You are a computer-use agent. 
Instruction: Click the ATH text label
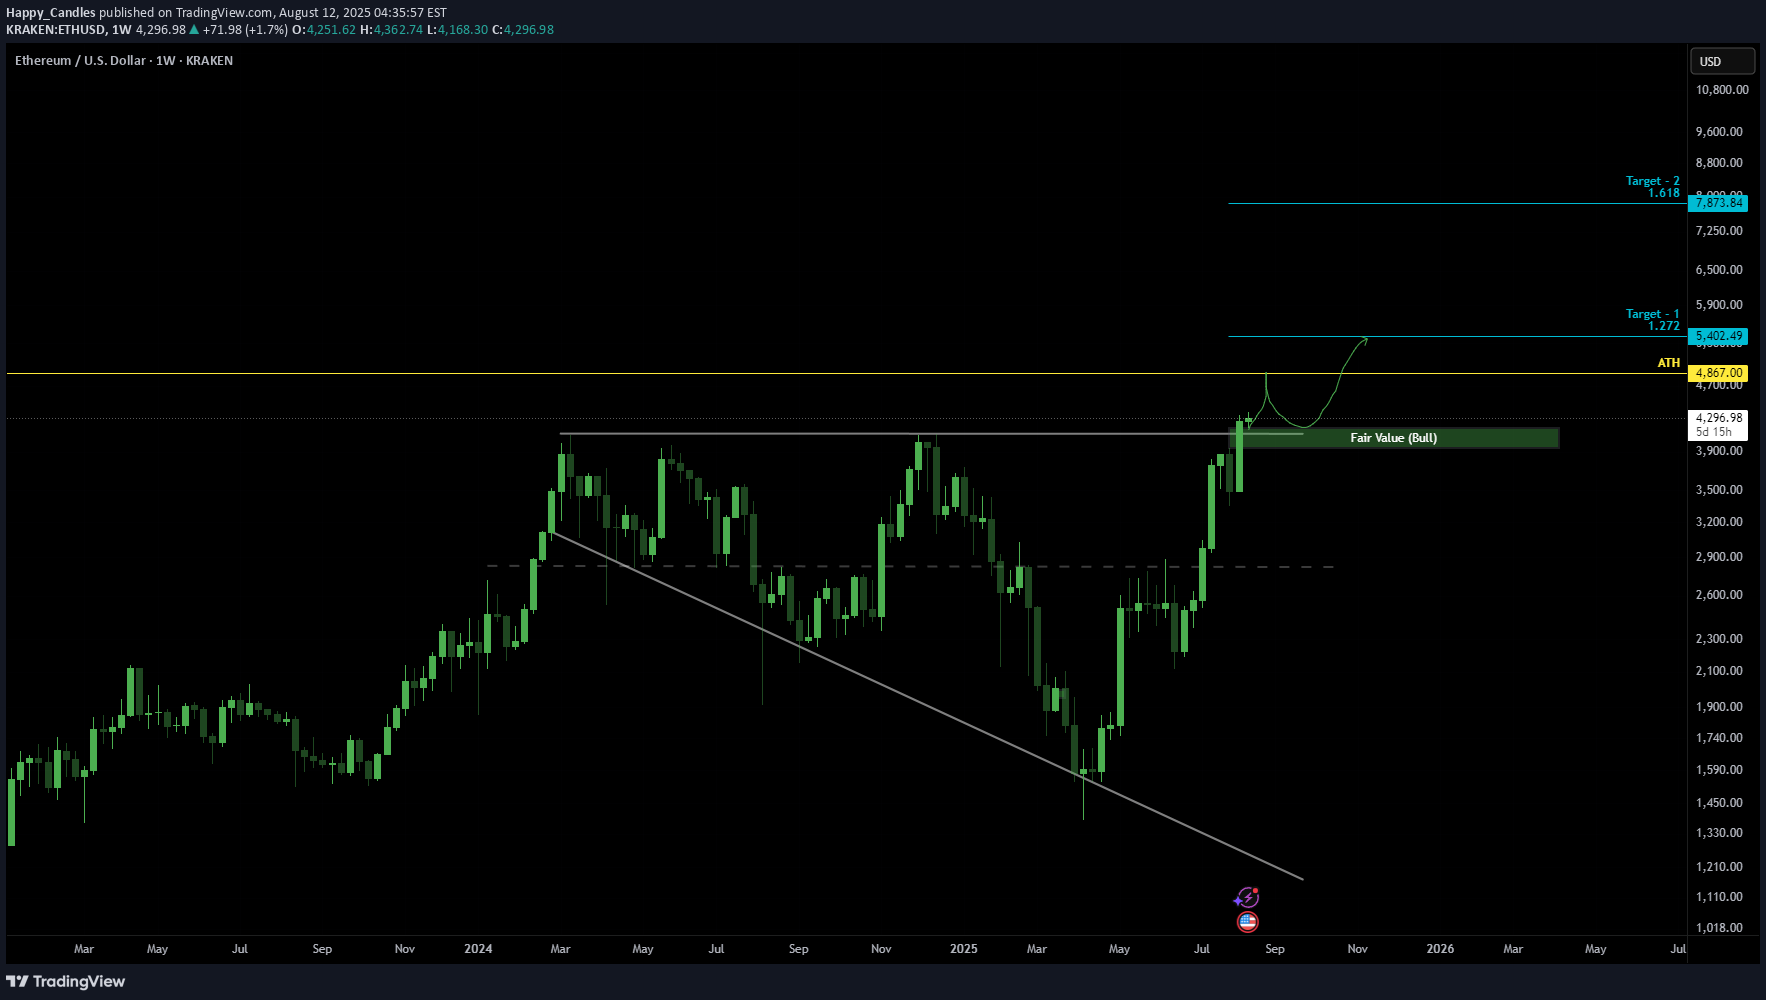(x=1668, y=363)
